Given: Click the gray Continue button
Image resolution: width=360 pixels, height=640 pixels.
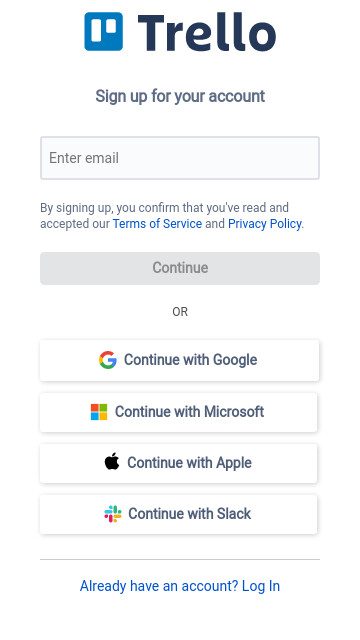Looking at the screenshot, I should click(x=180, y=268).
